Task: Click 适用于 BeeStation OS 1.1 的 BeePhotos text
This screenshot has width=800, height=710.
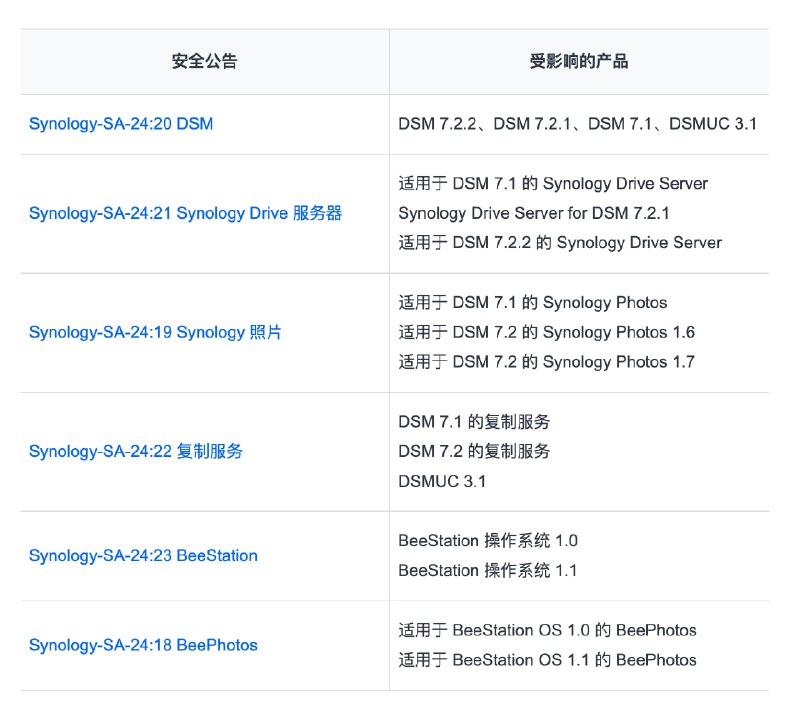Action: 547,660
